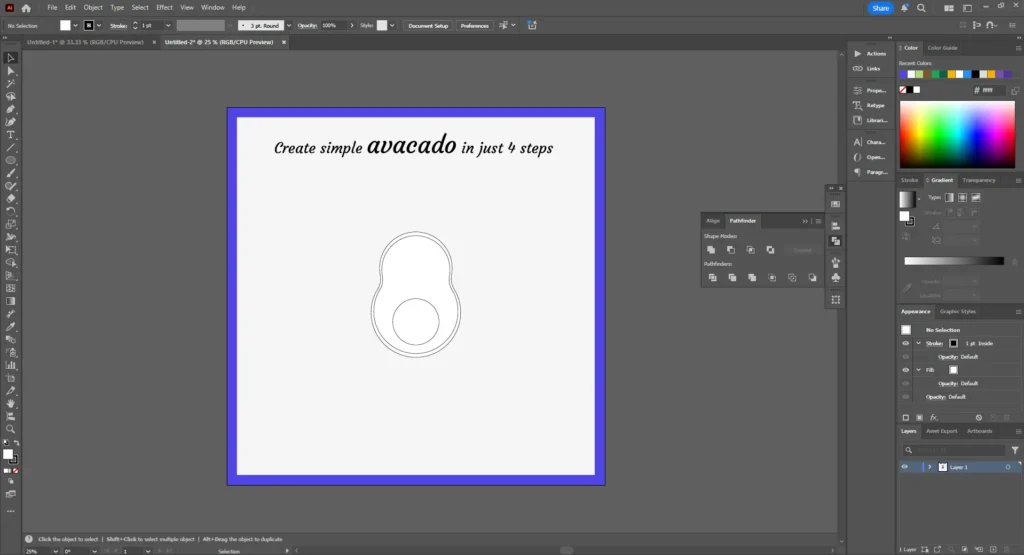Switch to the Align tab
Viewport: 1024px width, 555px height.
(712, 221)
